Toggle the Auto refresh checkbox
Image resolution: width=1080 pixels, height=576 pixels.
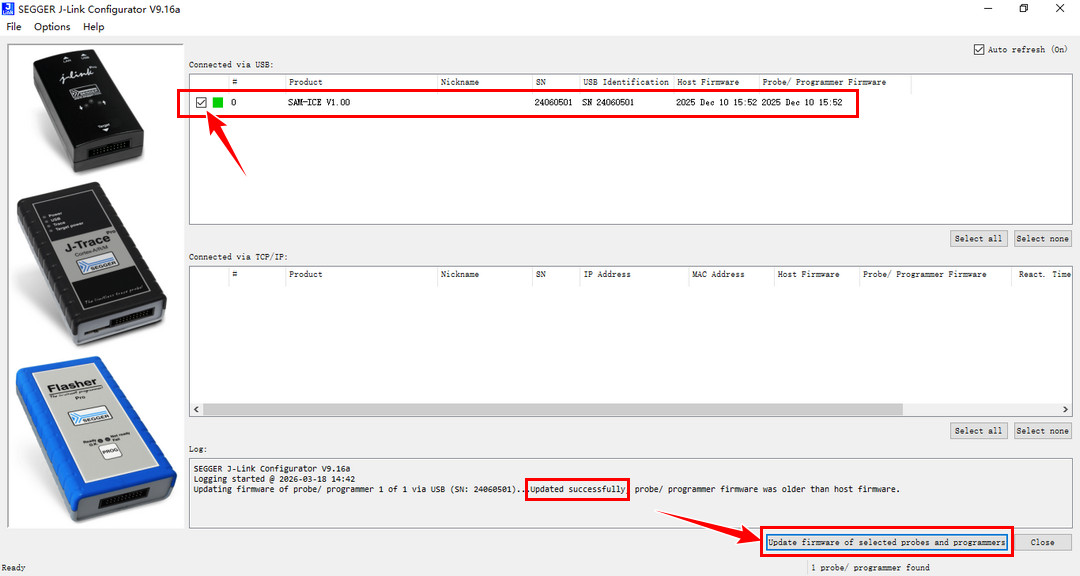tap(979, 50)
